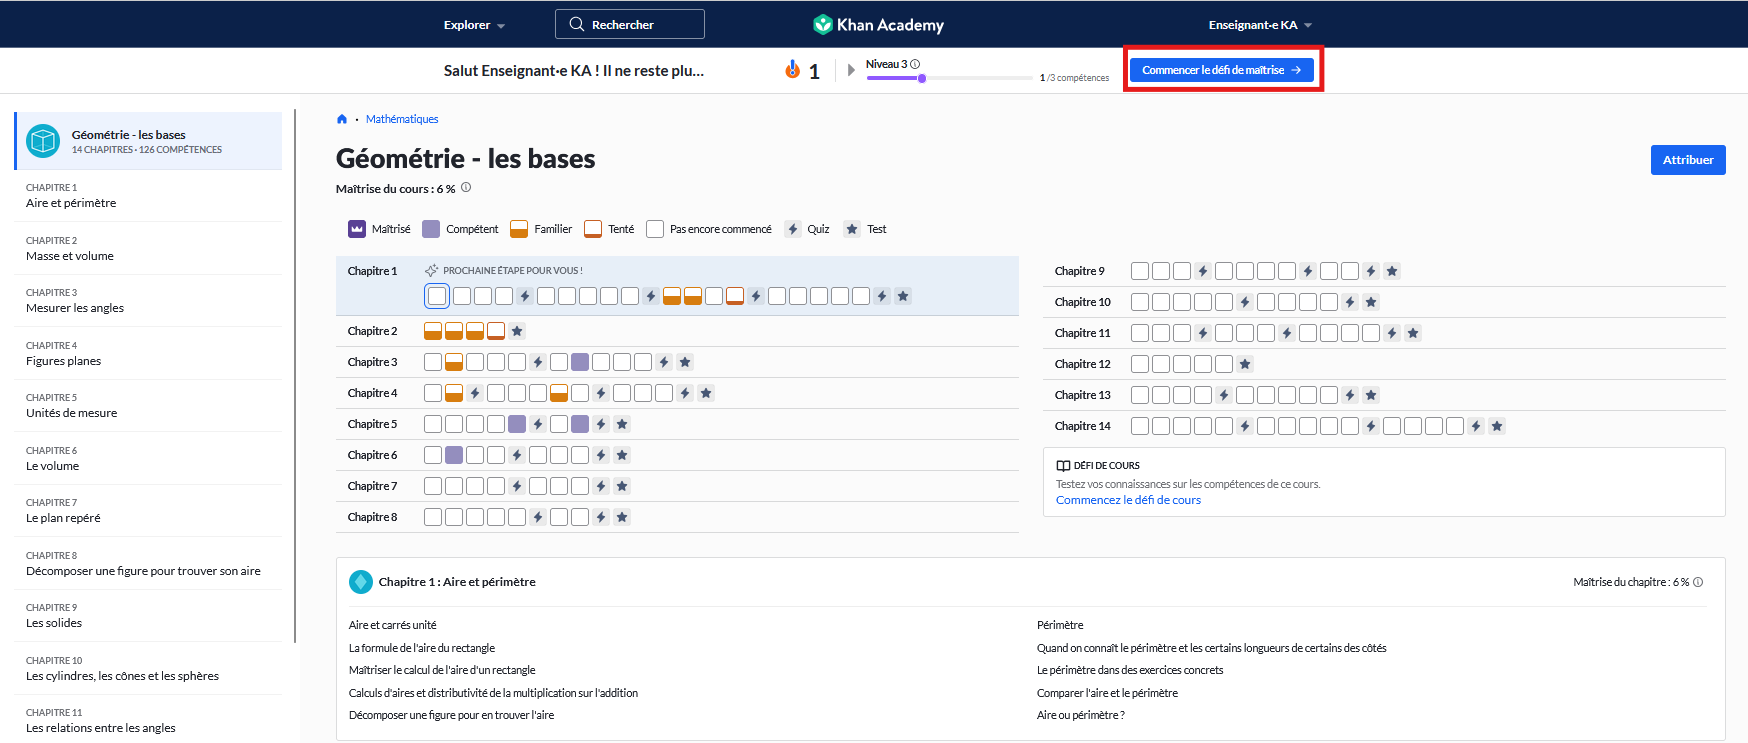Click the info icon beside Niveau 3

point(915,64)
